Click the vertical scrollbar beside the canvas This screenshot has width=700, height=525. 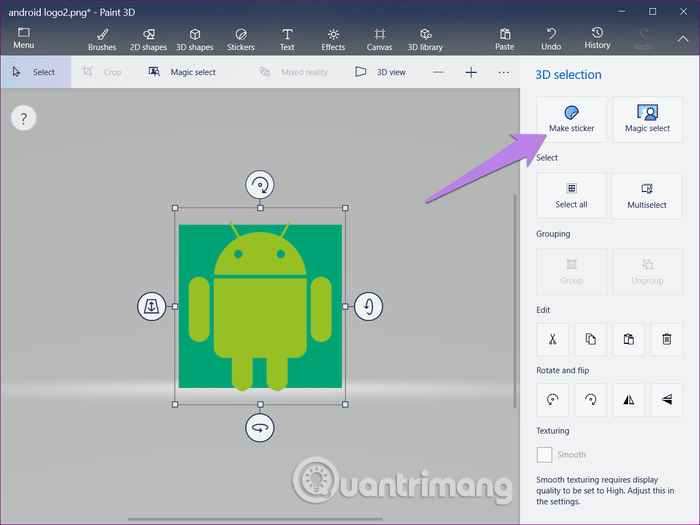pyautogui.click(x=514, y=301)
